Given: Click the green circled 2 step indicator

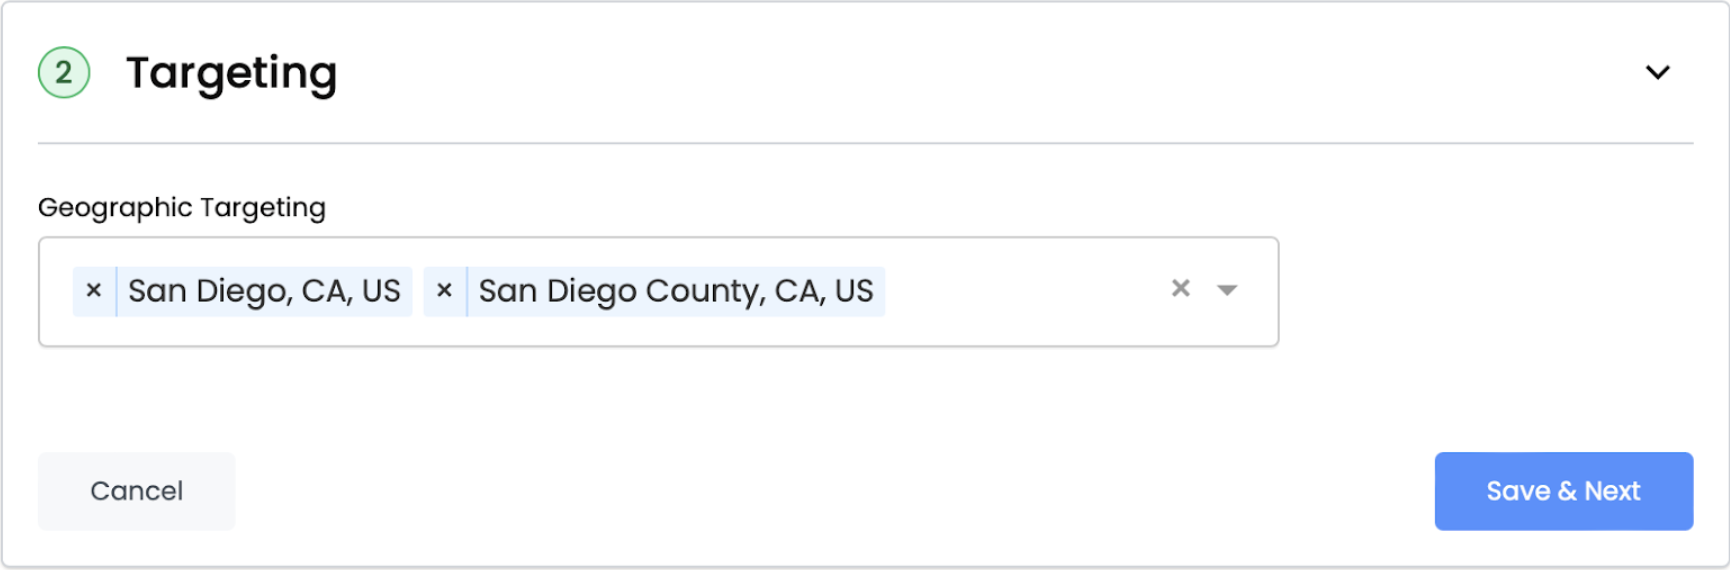Looking at the screenshot, I should [64, 73].
